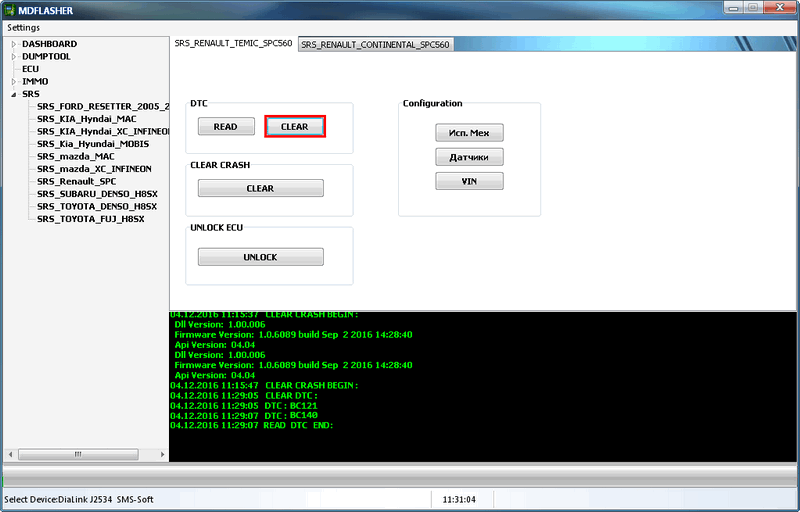
Task: Click the tree panel left scroll arrow
Action: (10, 454)
